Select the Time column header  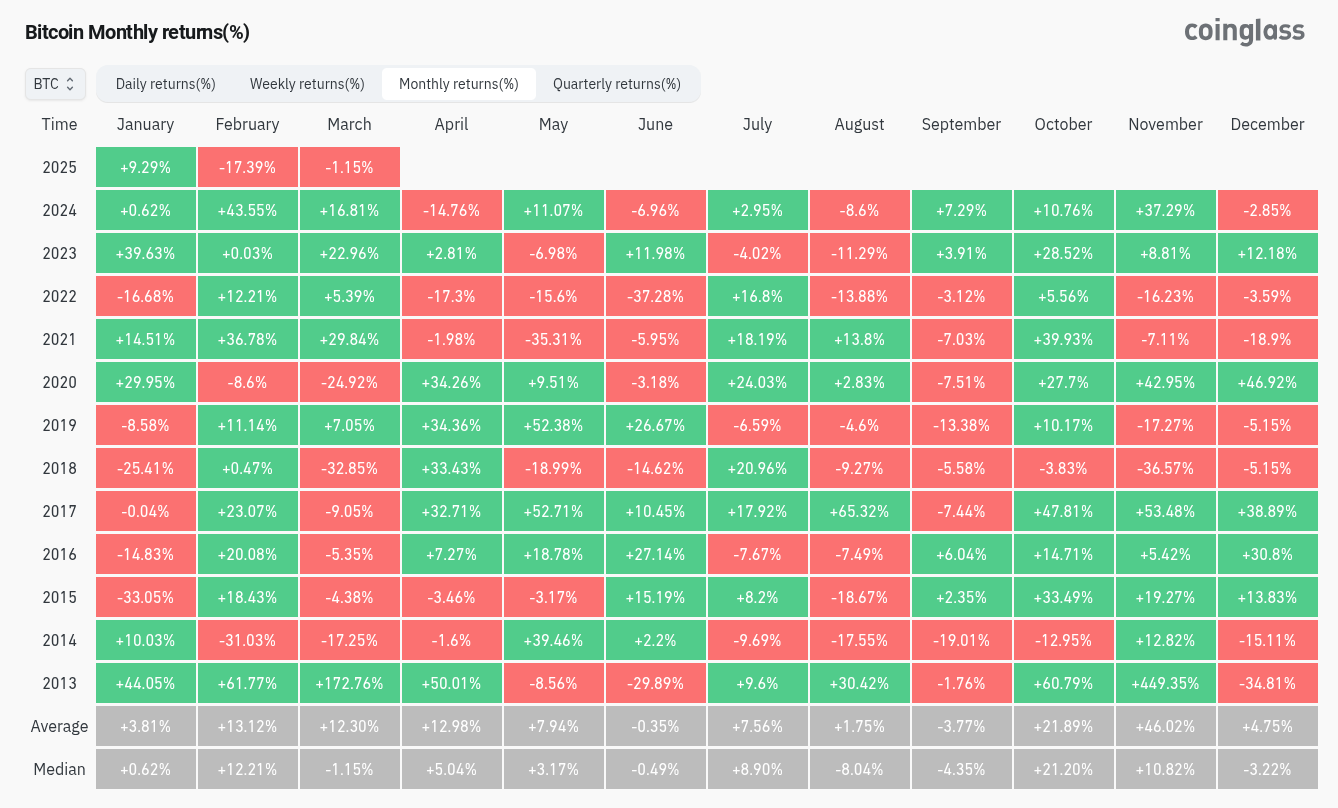coord(59,124)
